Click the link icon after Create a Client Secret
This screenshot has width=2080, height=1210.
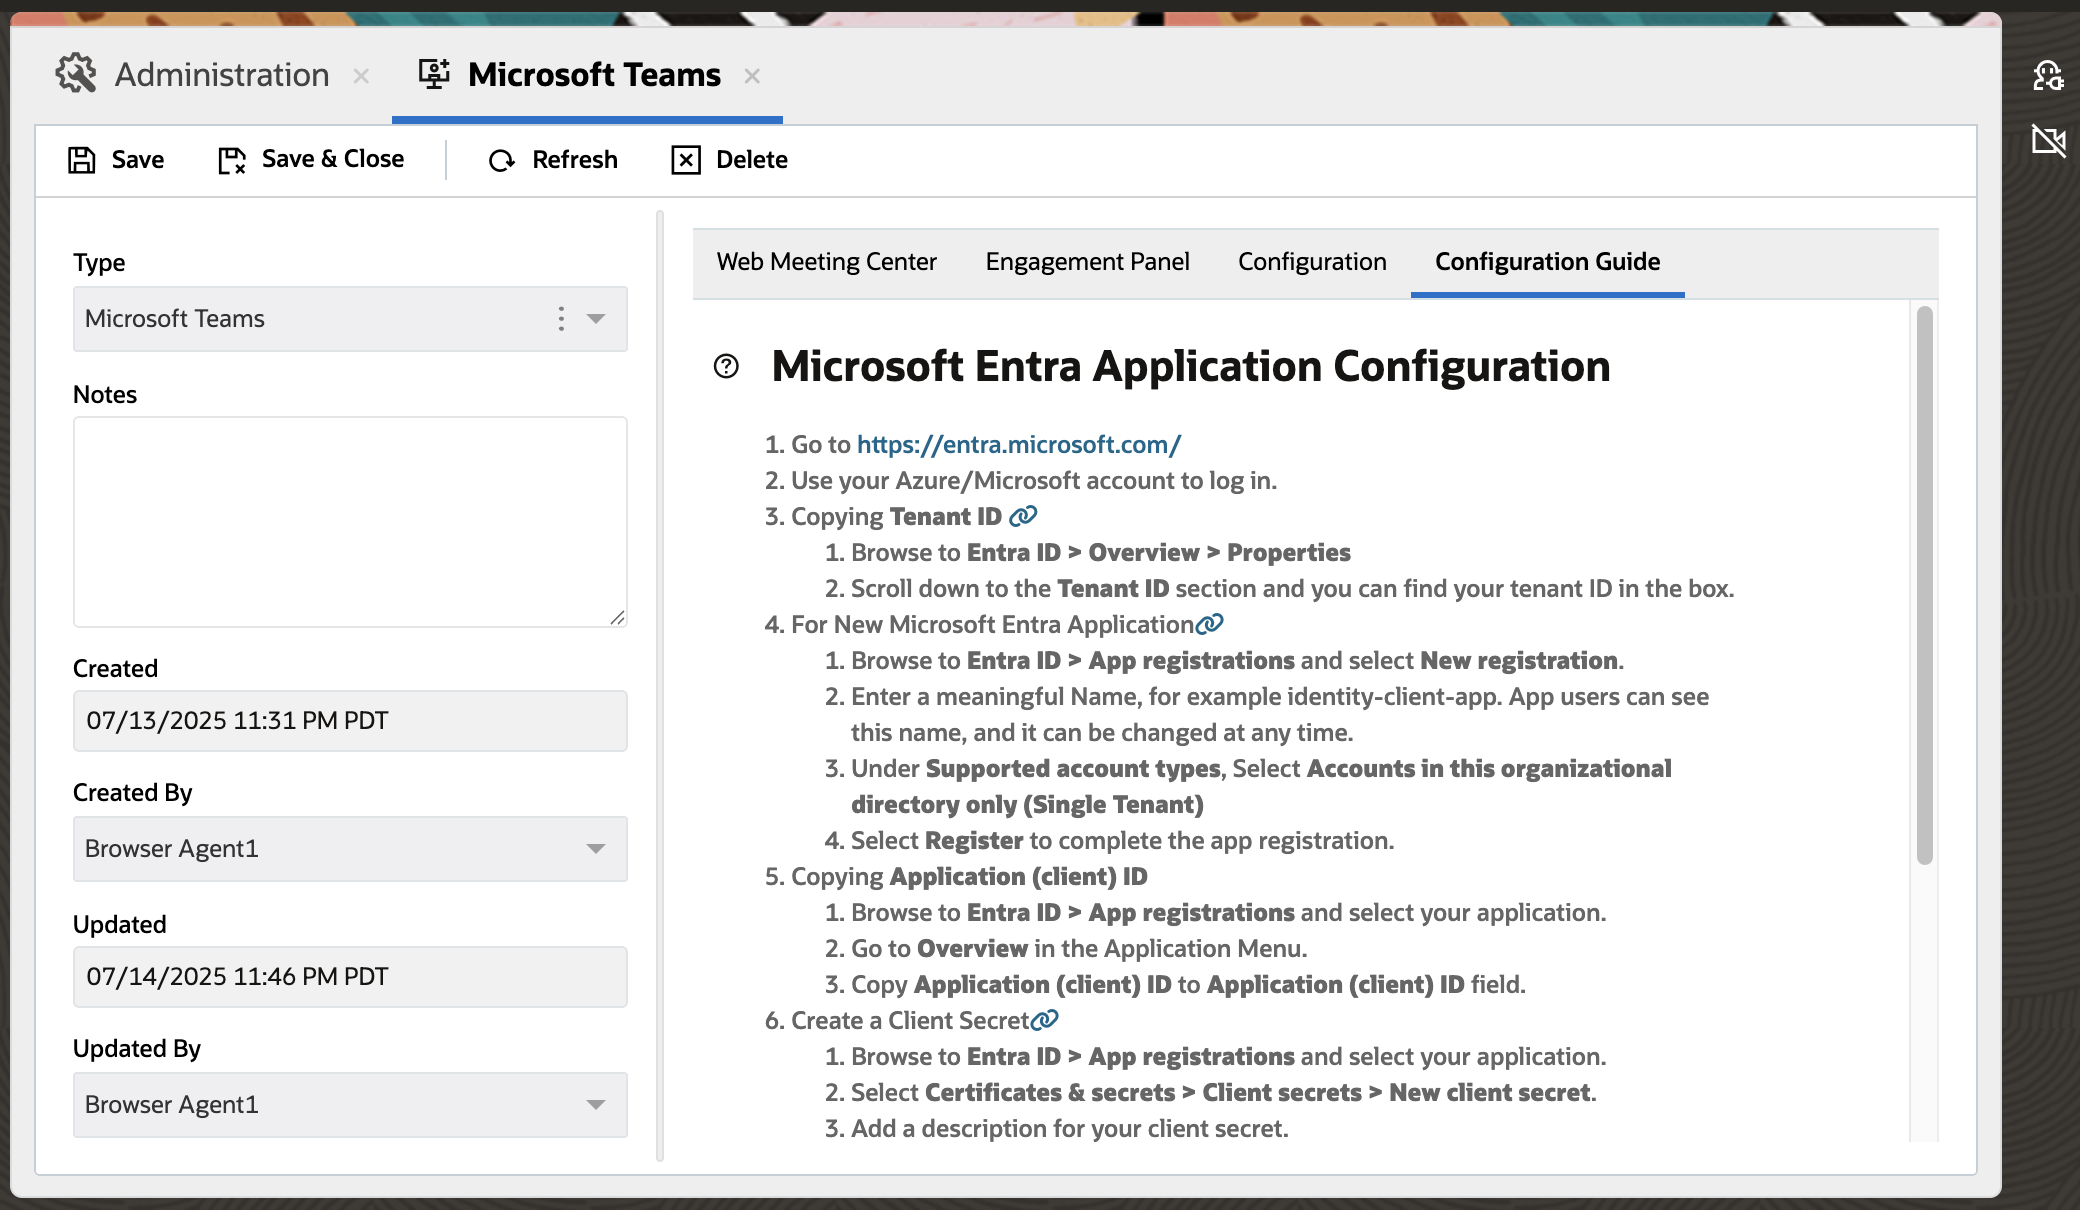[1047, 1020]
